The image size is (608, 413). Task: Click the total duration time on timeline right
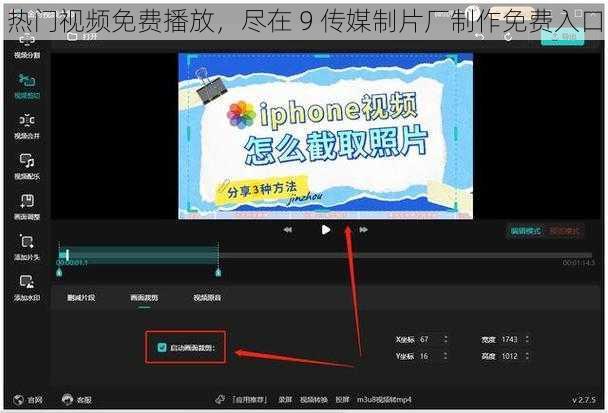coord(579,263)
